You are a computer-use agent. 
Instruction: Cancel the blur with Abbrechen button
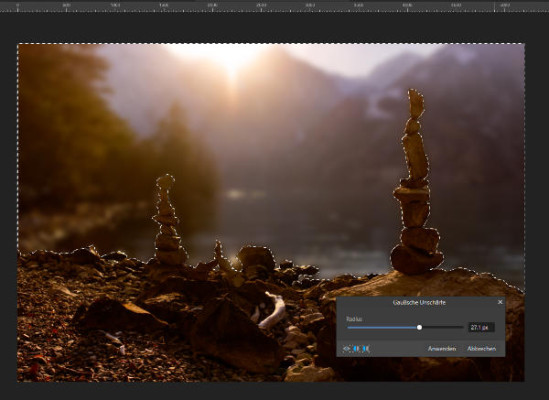(x=481, y=349)
